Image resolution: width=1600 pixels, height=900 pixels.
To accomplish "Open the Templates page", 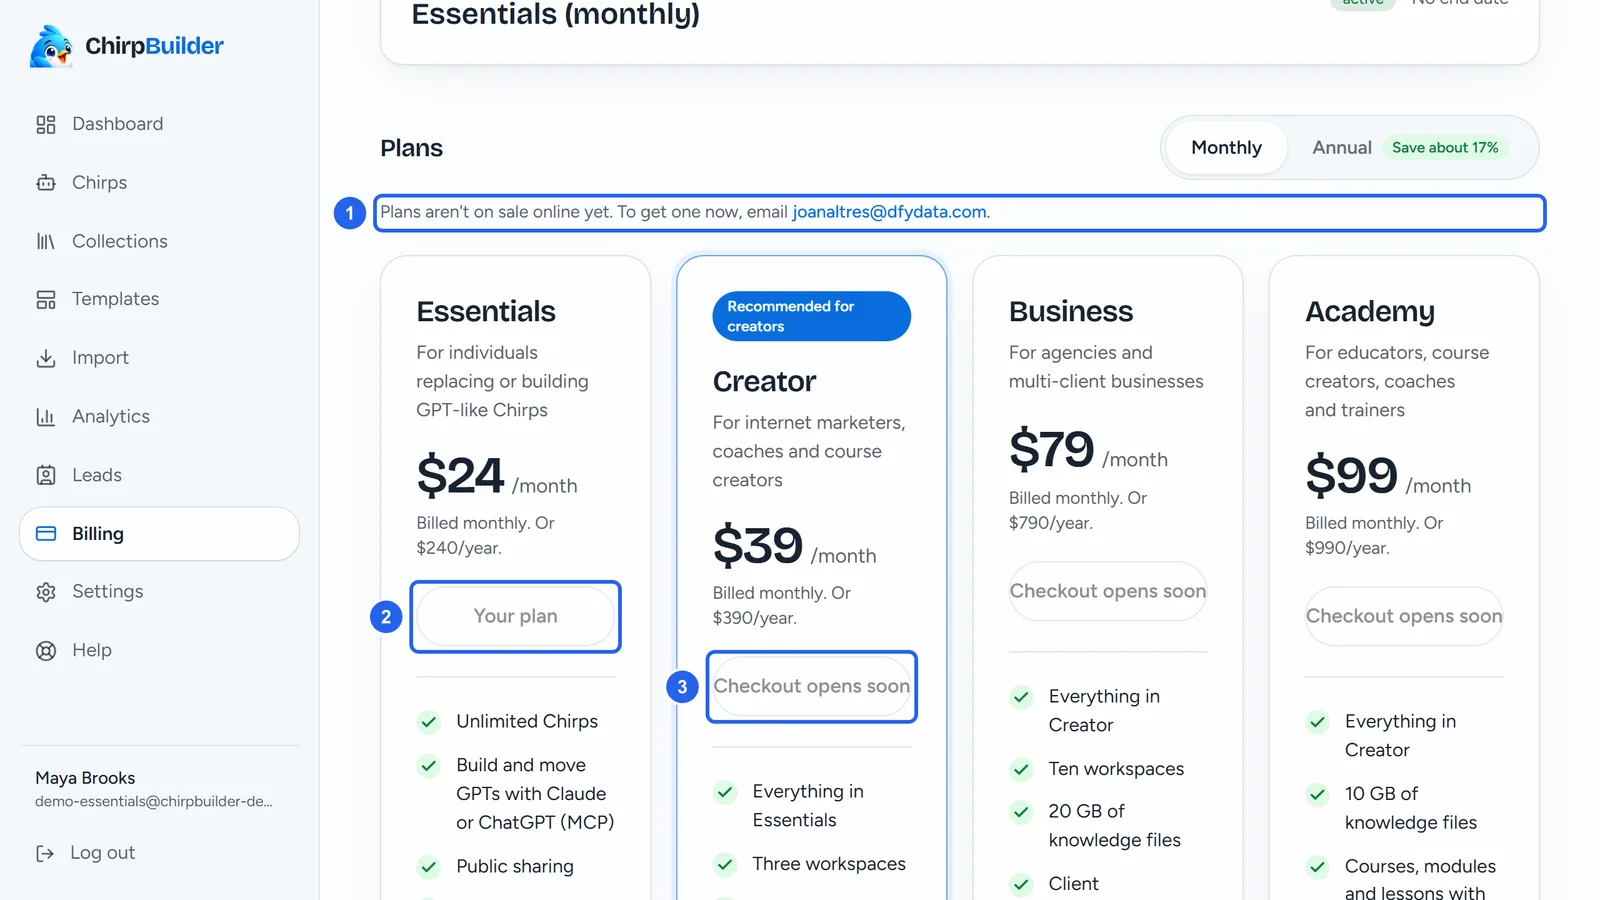I will click(159, 299).
